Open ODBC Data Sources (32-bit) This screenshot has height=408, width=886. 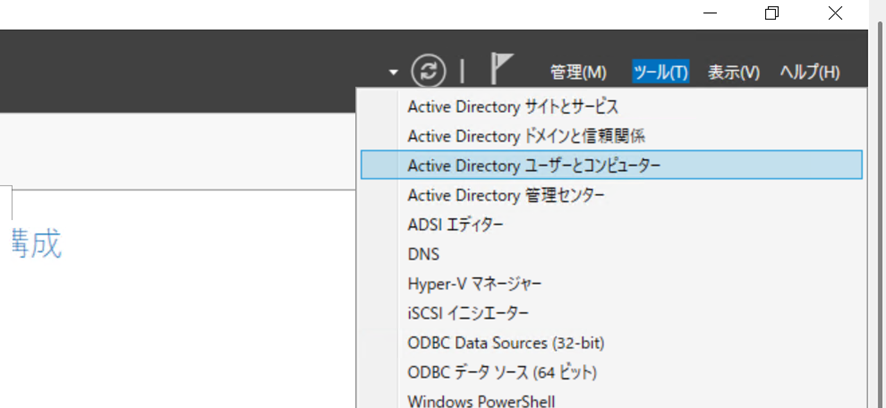coord(611,342)
